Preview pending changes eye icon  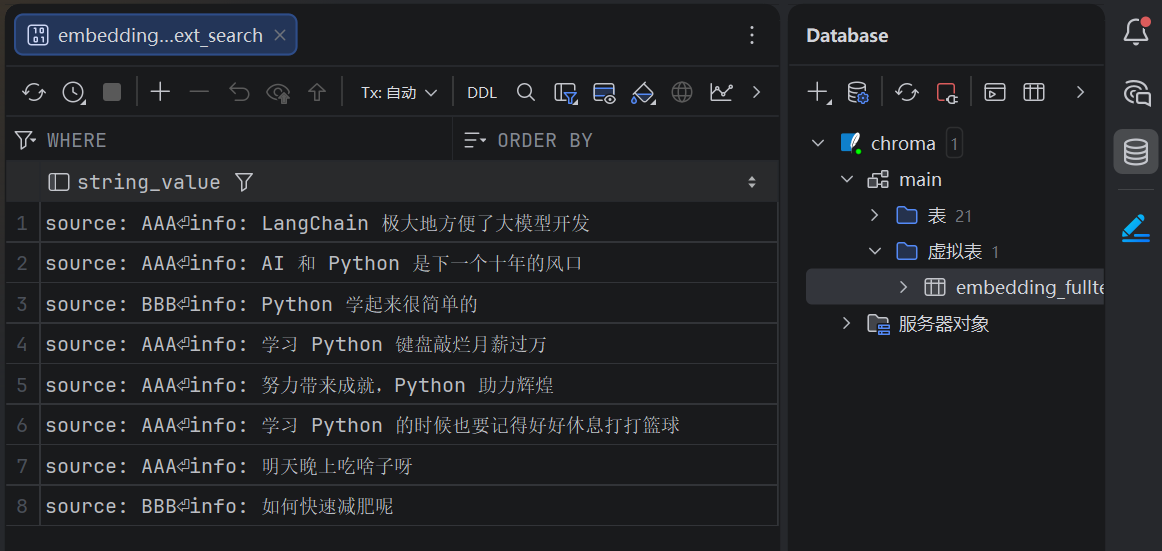pos(279,93)
